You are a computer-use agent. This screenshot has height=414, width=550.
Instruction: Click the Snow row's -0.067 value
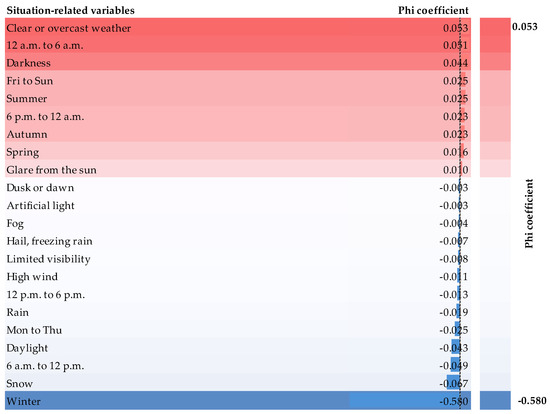pos(454,383)
